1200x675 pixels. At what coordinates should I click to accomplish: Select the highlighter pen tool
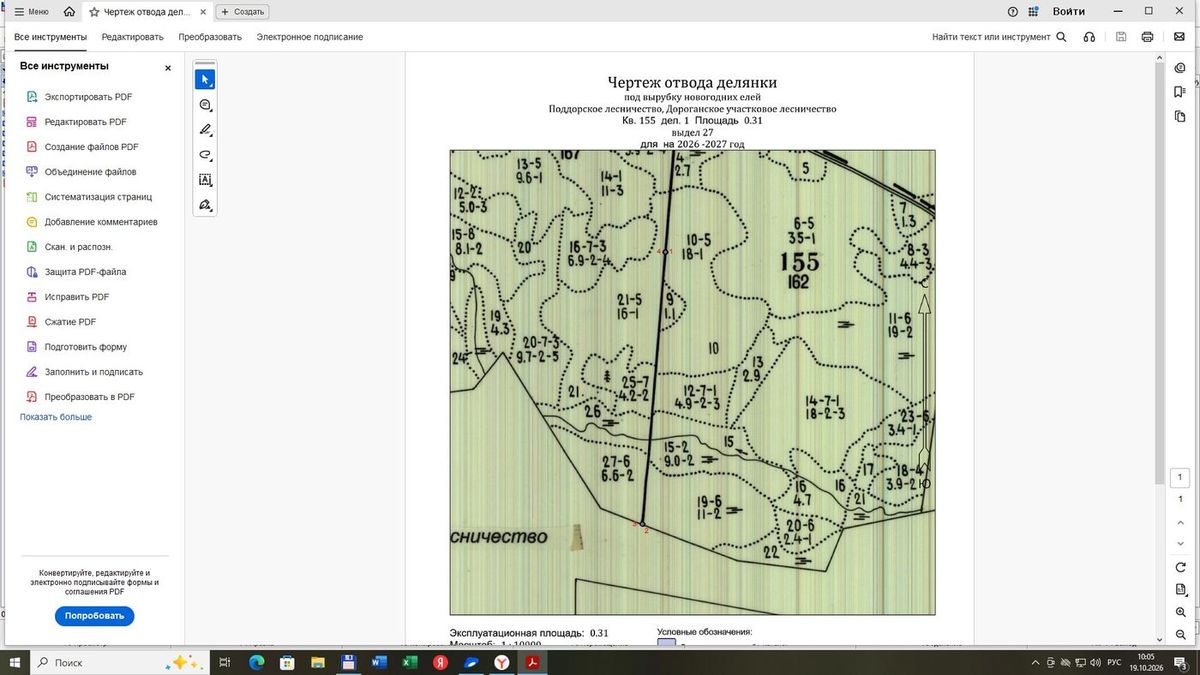click(x=205, y=130)
